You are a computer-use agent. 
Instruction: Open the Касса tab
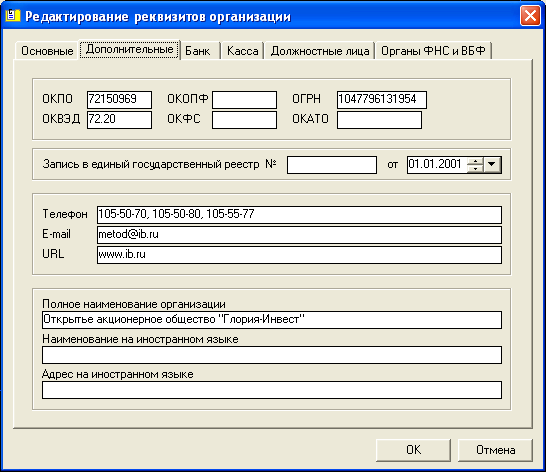click(x=242, y=51)
